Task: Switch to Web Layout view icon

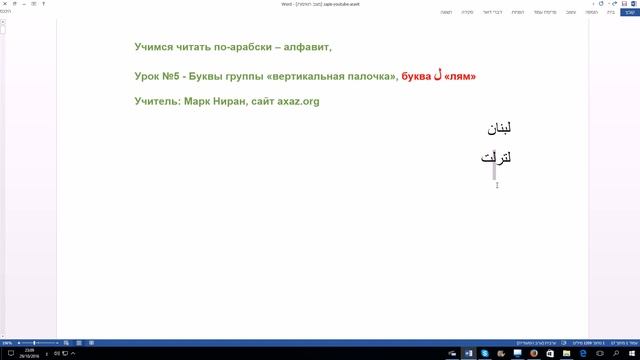Action: pos(66,343)
